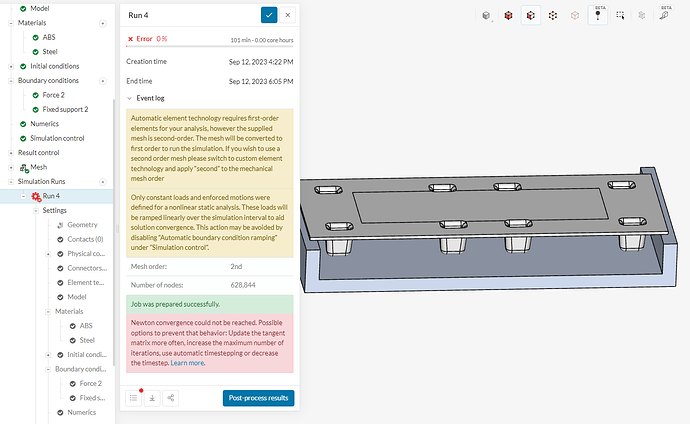Click the tree panel vertical scrollbar
The height and width of the screenshot is (424, 690).
[114, 233]
